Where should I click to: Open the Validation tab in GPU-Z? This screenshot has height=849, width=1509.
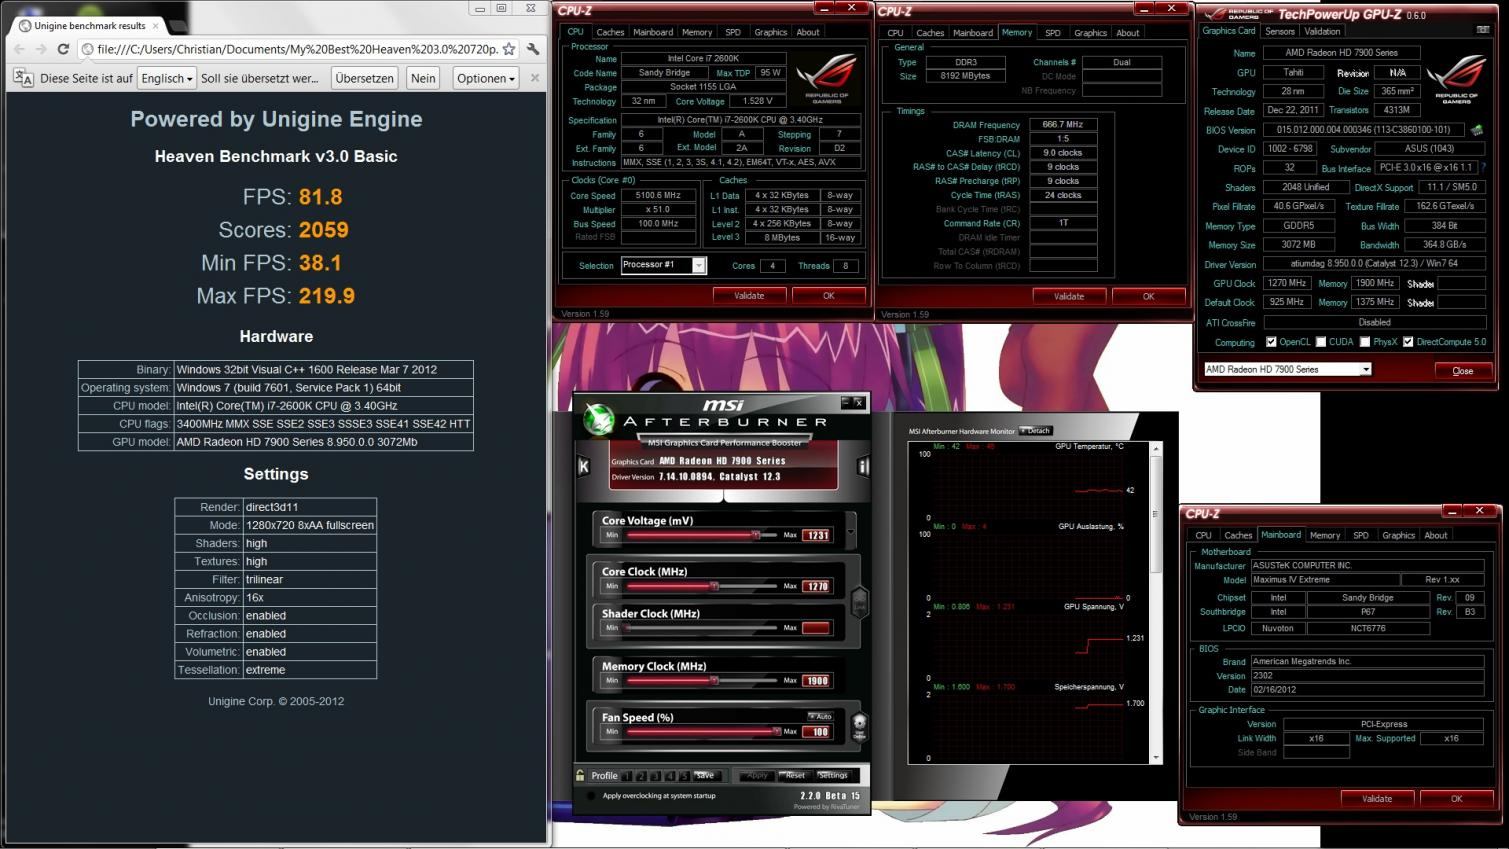(1322, 31)
